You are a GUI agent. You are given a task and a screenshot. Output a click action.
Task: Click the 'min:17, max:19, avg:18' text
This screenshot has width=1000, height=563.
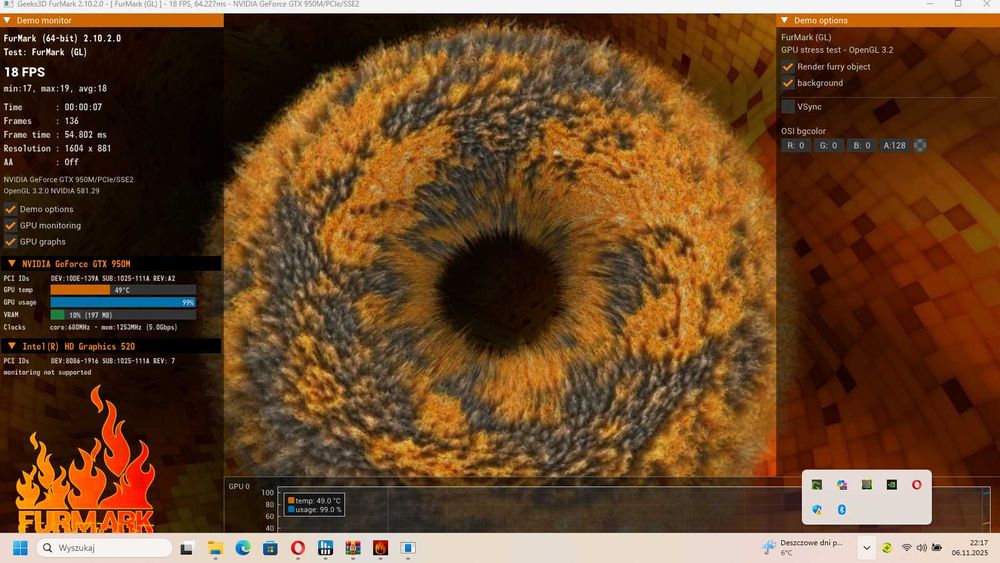(55, 89)
